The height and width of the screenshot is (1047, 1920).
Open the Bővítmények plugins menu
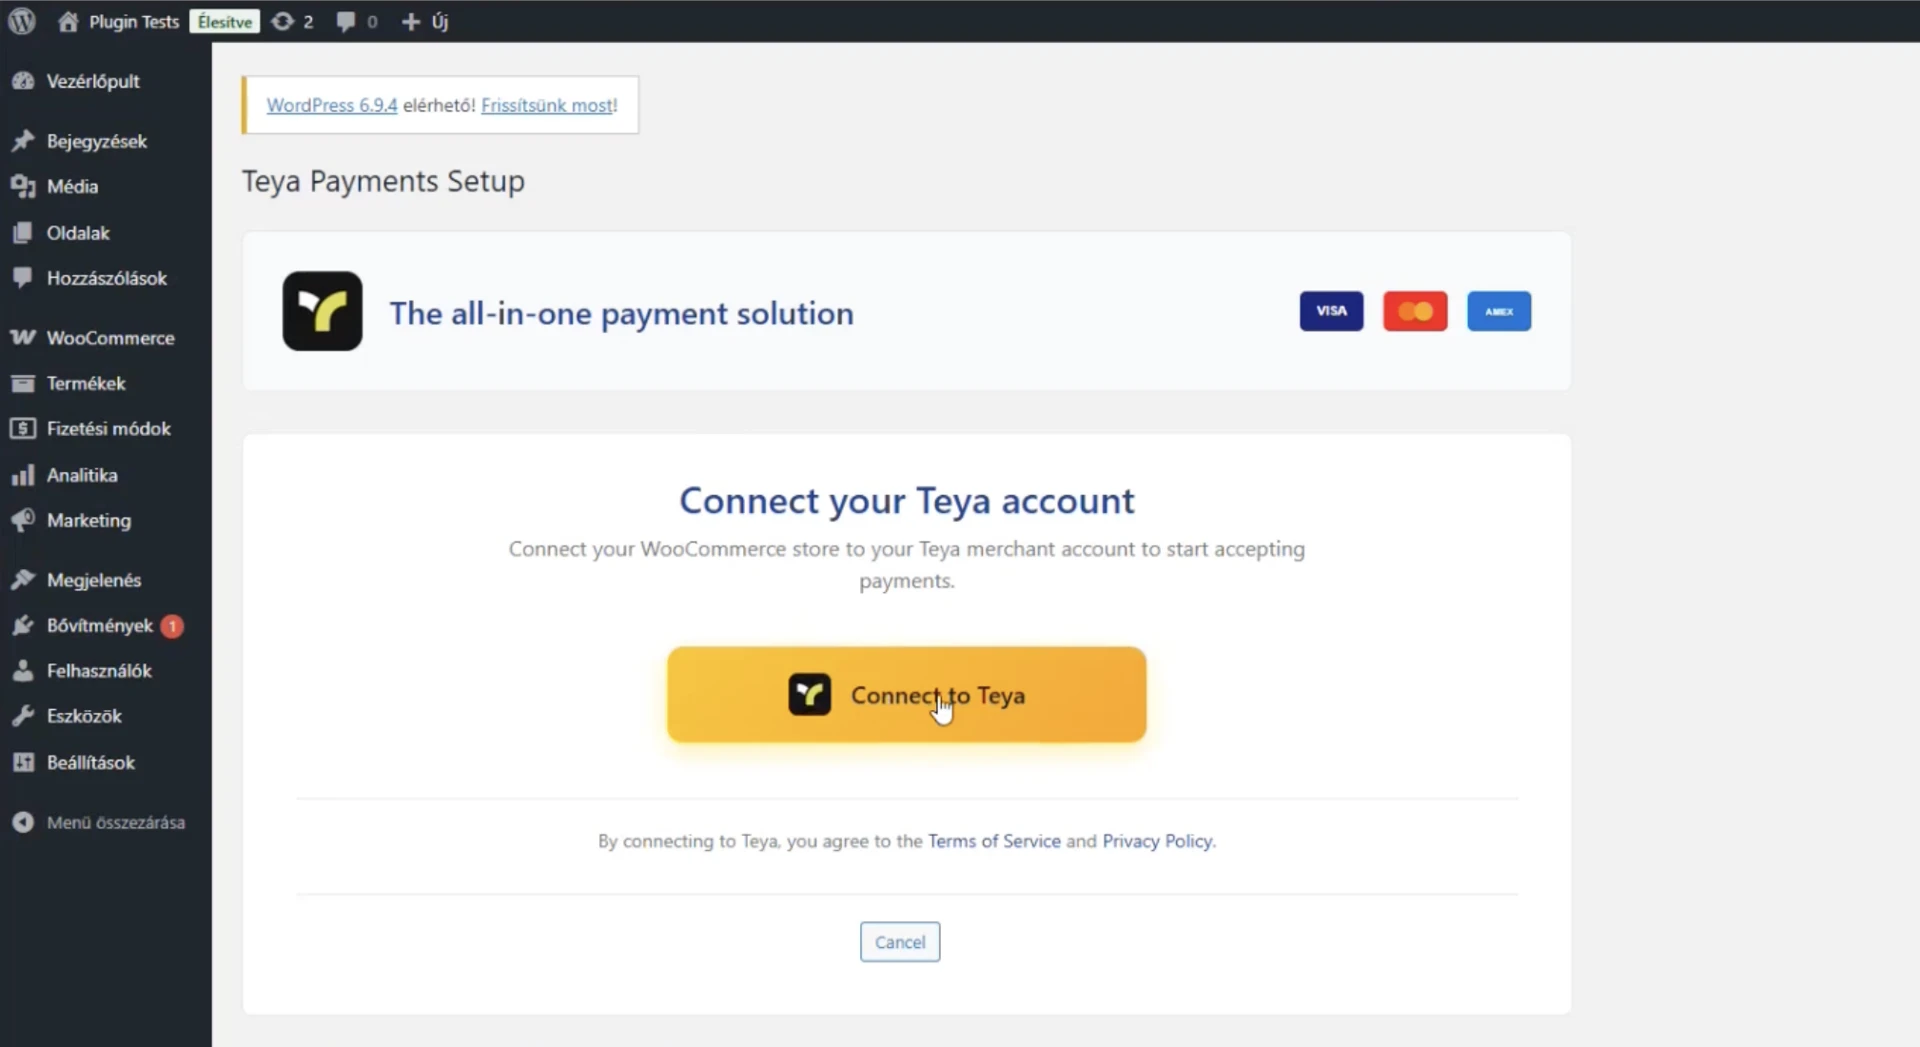point(100,626)
